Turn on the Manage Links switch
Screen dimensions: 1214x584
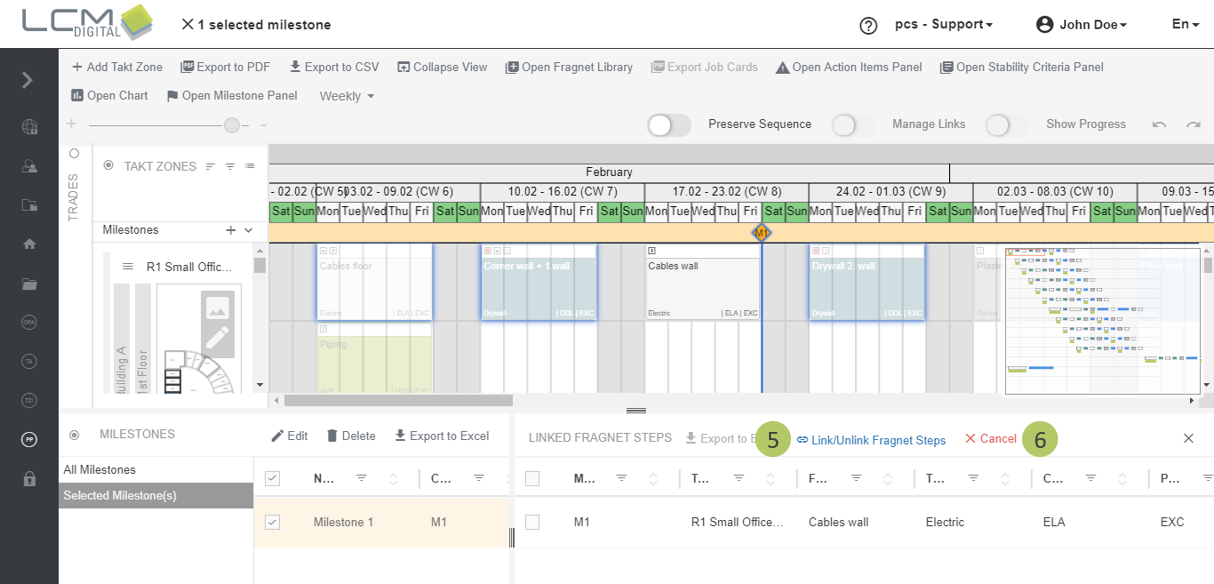(x=843, y=125)
